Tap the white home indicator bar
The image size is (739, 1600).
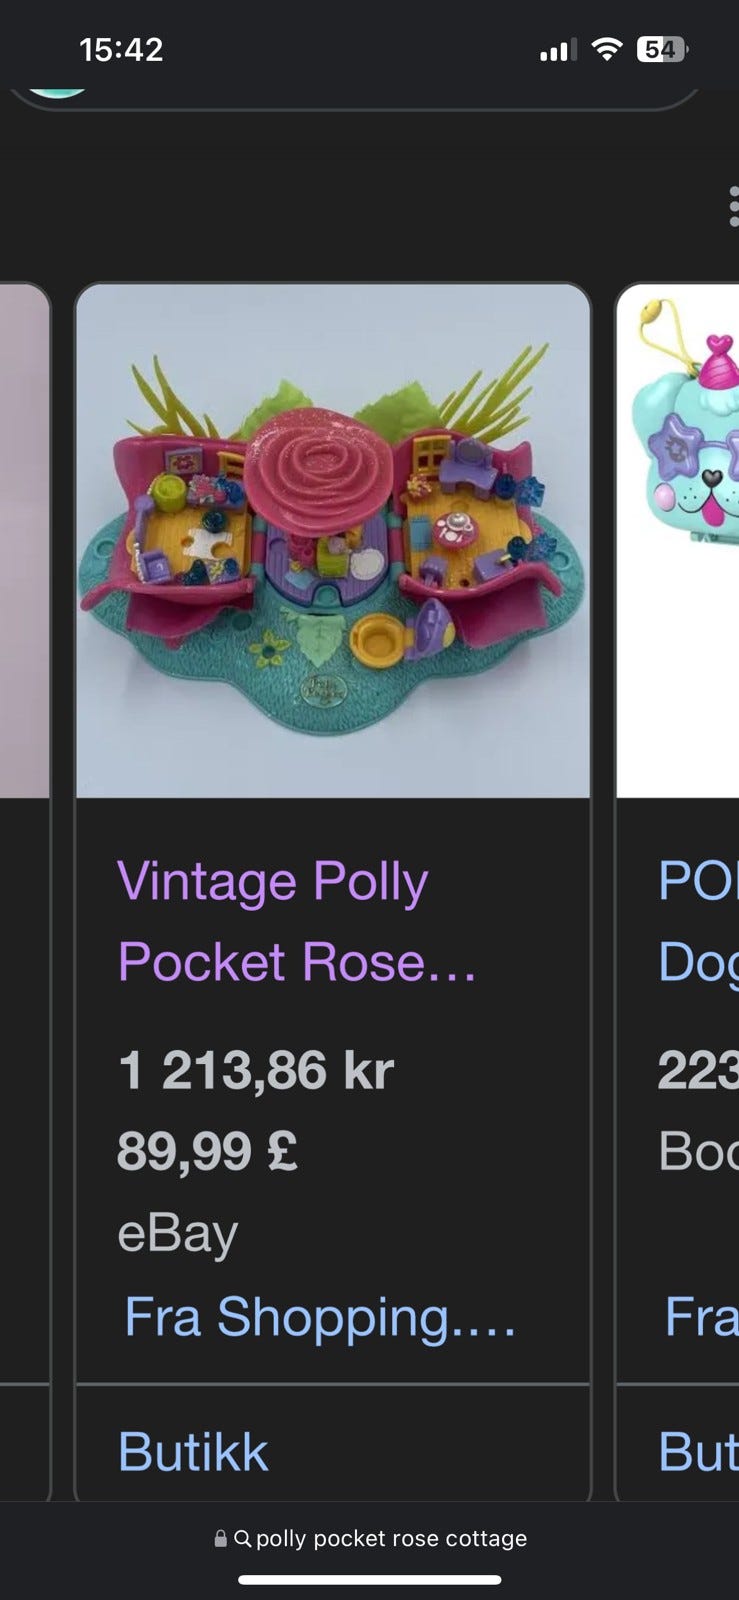click(x=369, y=1580)
